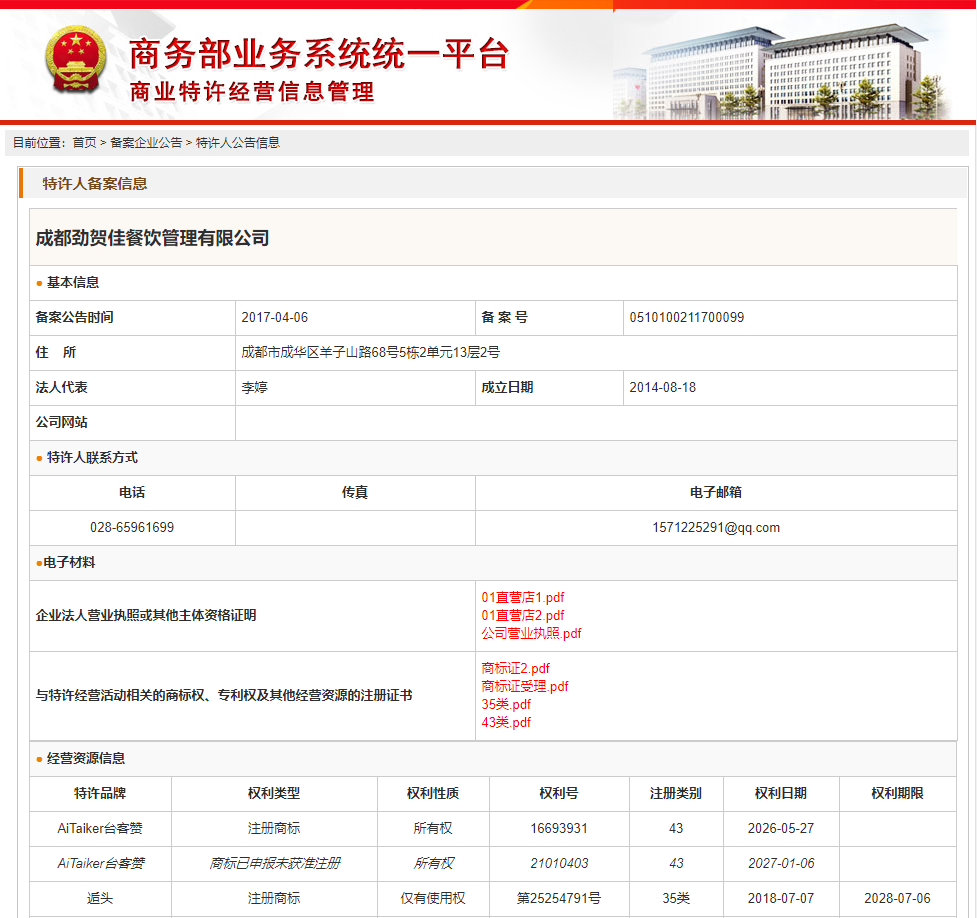This screenshot has height=918, width=977.
Task: Click the 法人代表 row label
Action: pos(62,388)
